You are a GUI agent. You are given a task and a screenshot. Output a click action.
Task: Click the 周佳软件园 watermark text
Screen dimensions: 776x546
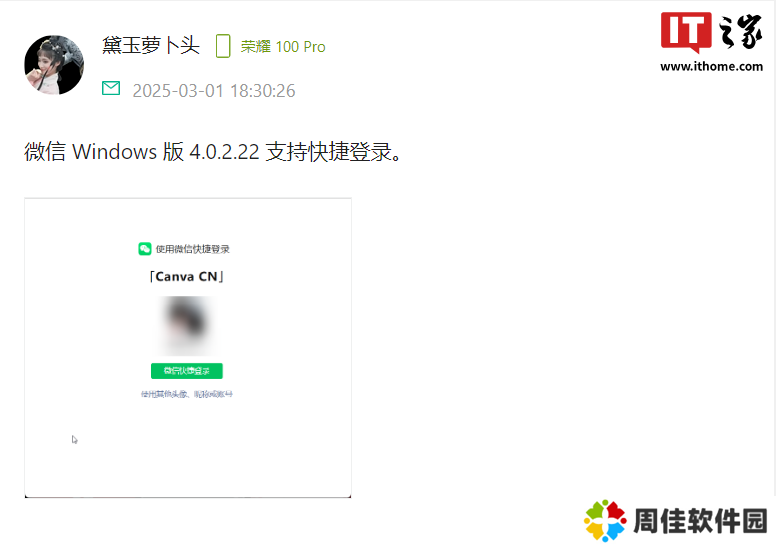tap(700, 521)
